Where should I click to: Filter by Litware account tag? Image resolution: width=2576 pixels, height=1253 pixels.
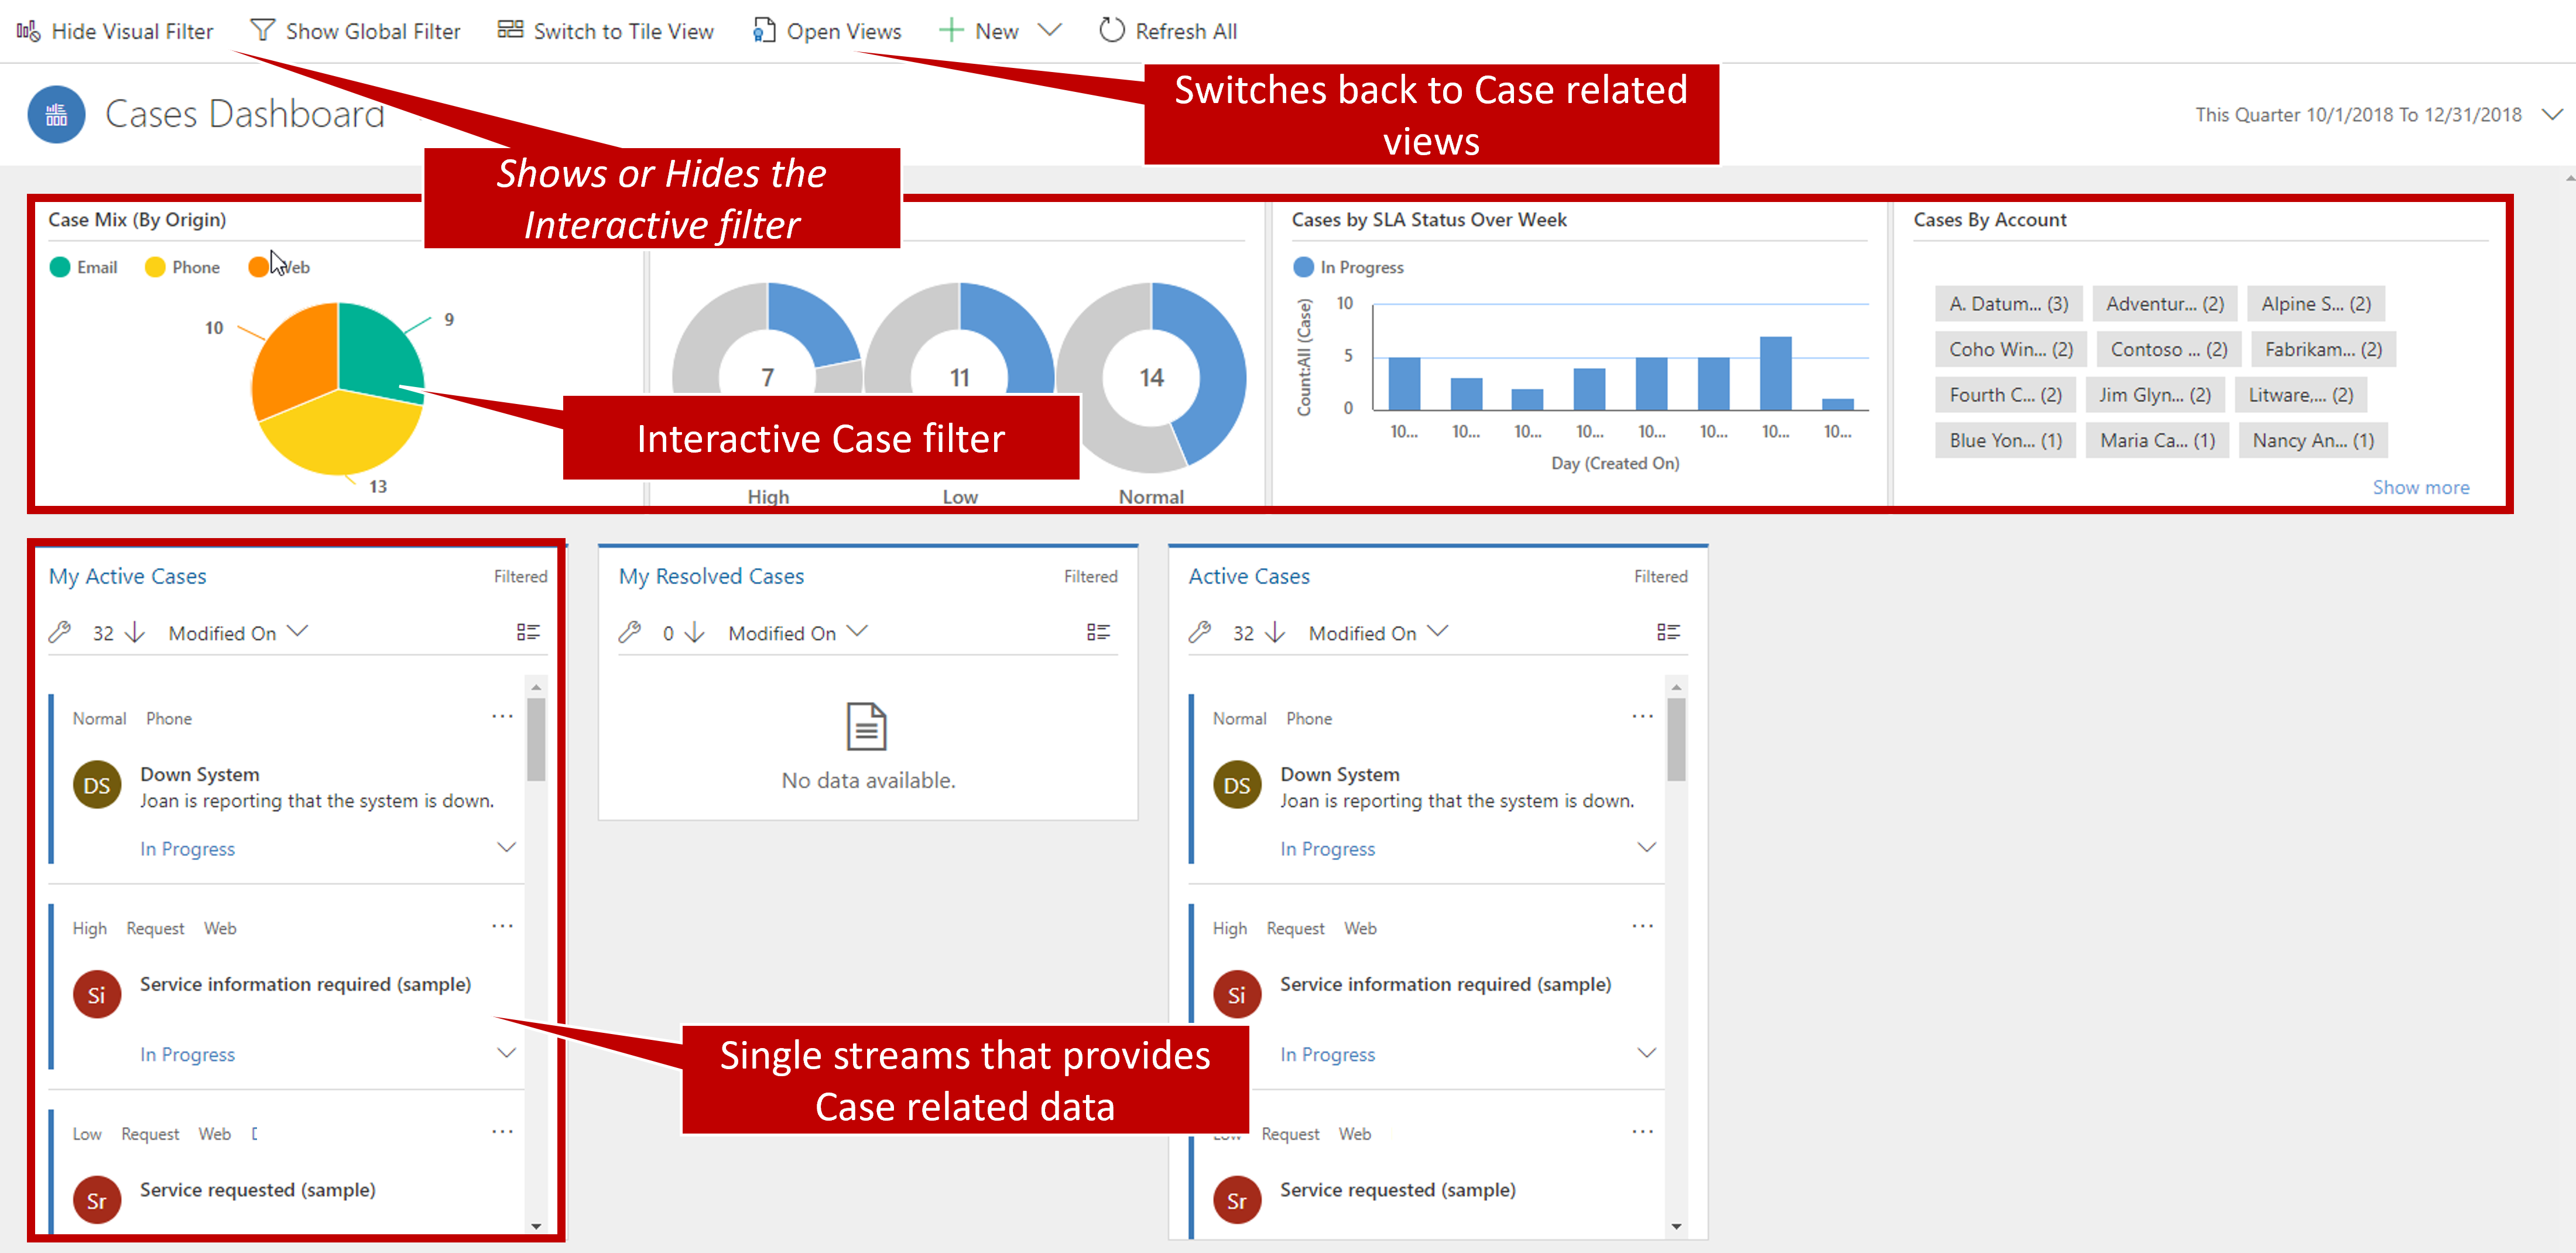2300,395
